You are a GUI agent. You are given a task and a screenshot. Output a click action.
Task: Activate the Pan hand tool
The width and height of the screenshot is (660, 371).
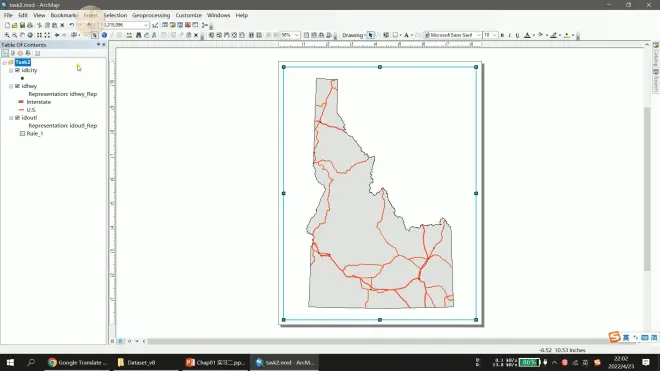point(22,35)
